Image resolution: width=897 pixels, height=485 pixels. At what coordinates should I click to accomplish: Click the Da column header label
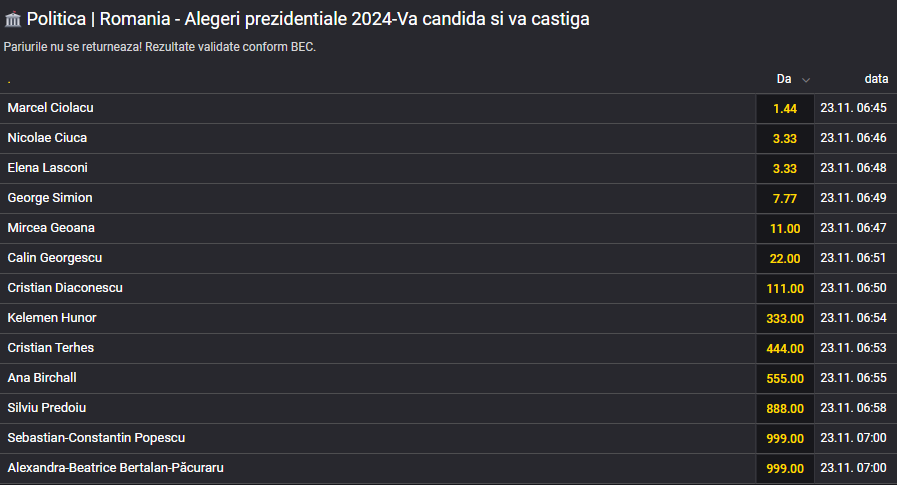coord(784,79)
